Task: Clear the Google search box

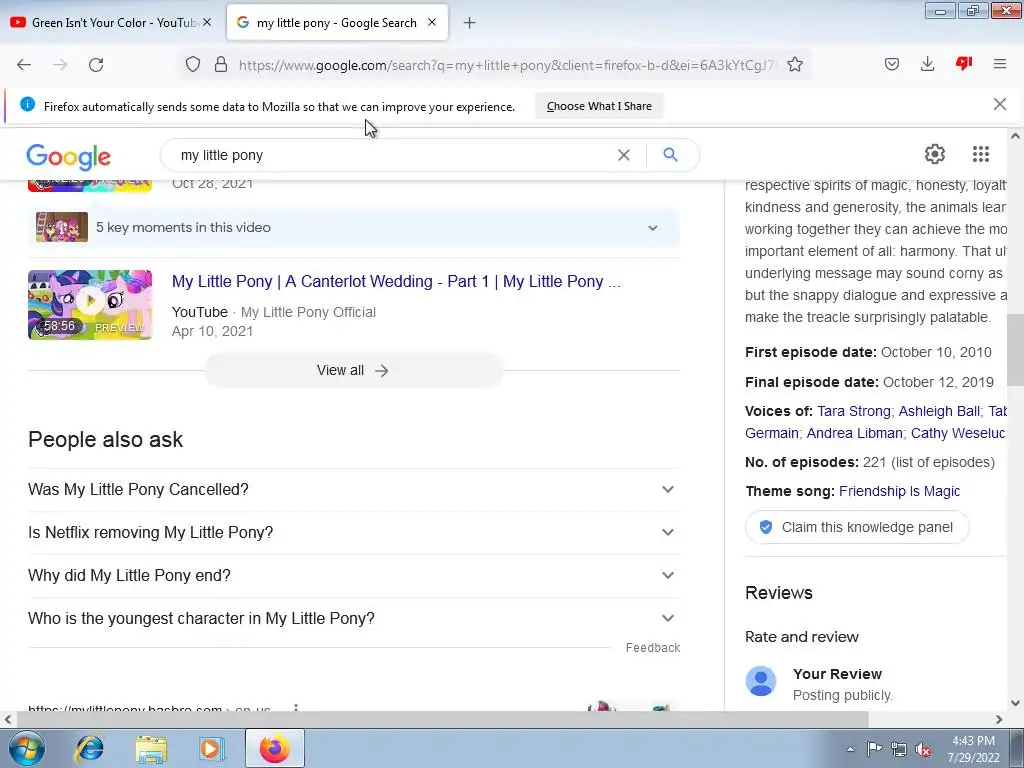Action: [x=624, y=155]
